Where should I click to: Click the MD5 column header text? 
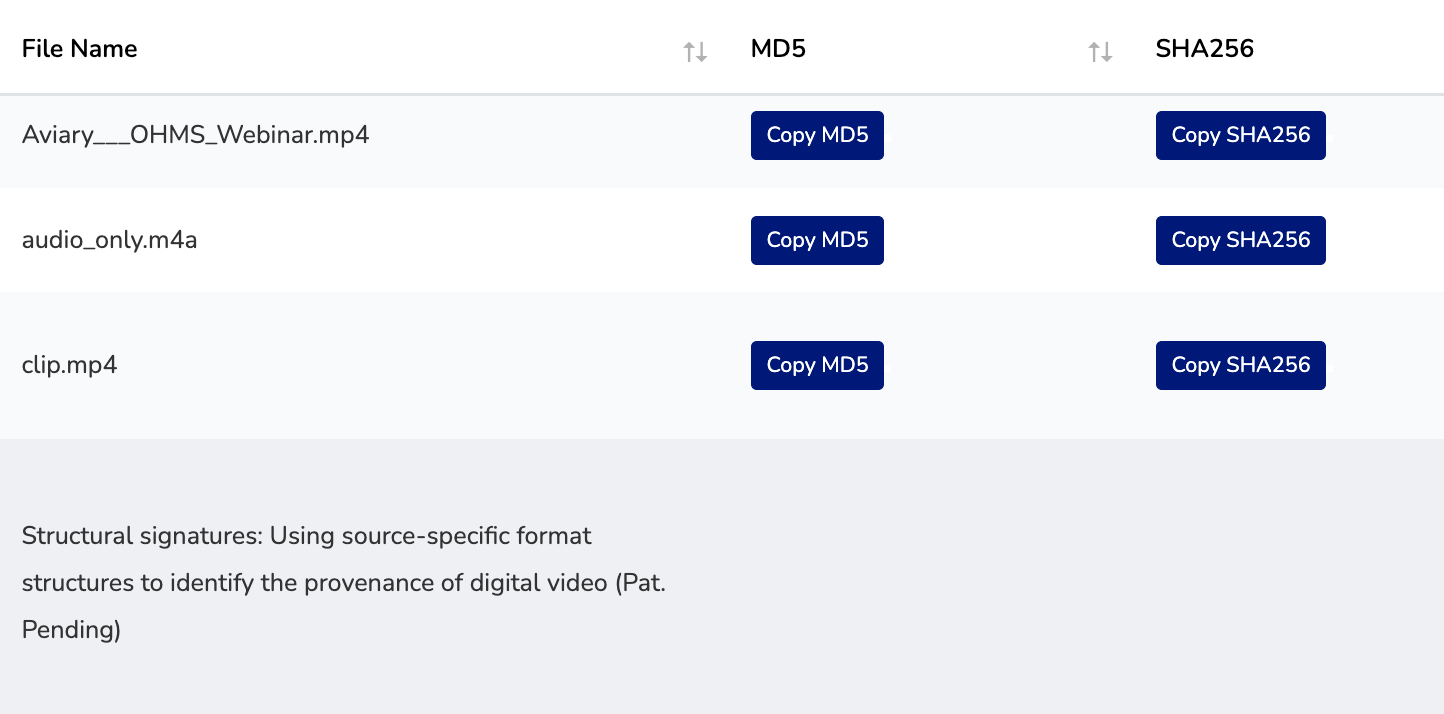tap(778, 49)
